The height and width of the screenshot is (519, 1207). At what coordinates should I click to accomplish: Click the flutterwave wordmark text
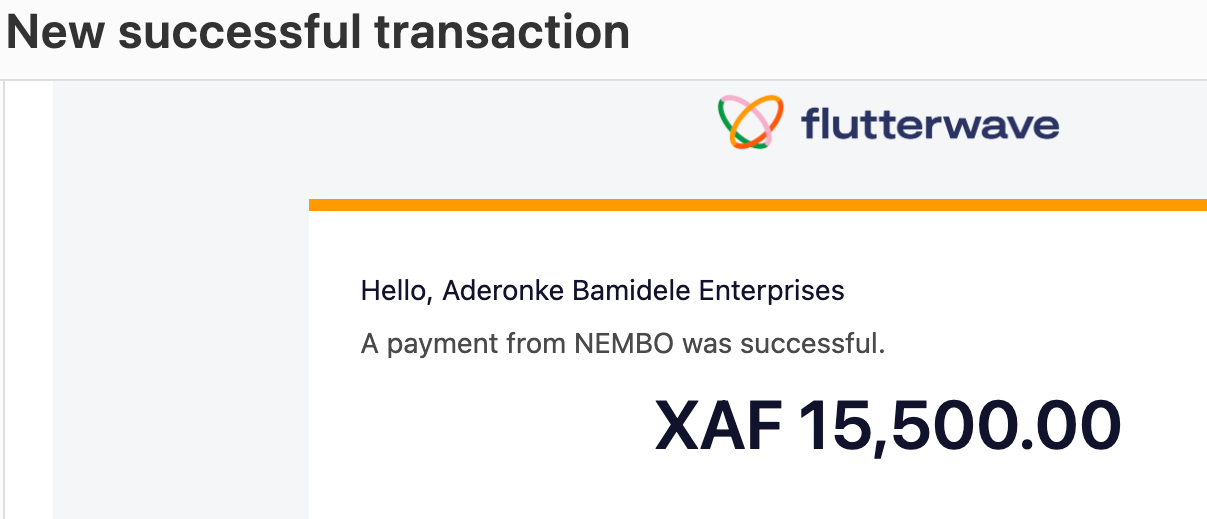point(929,125)
